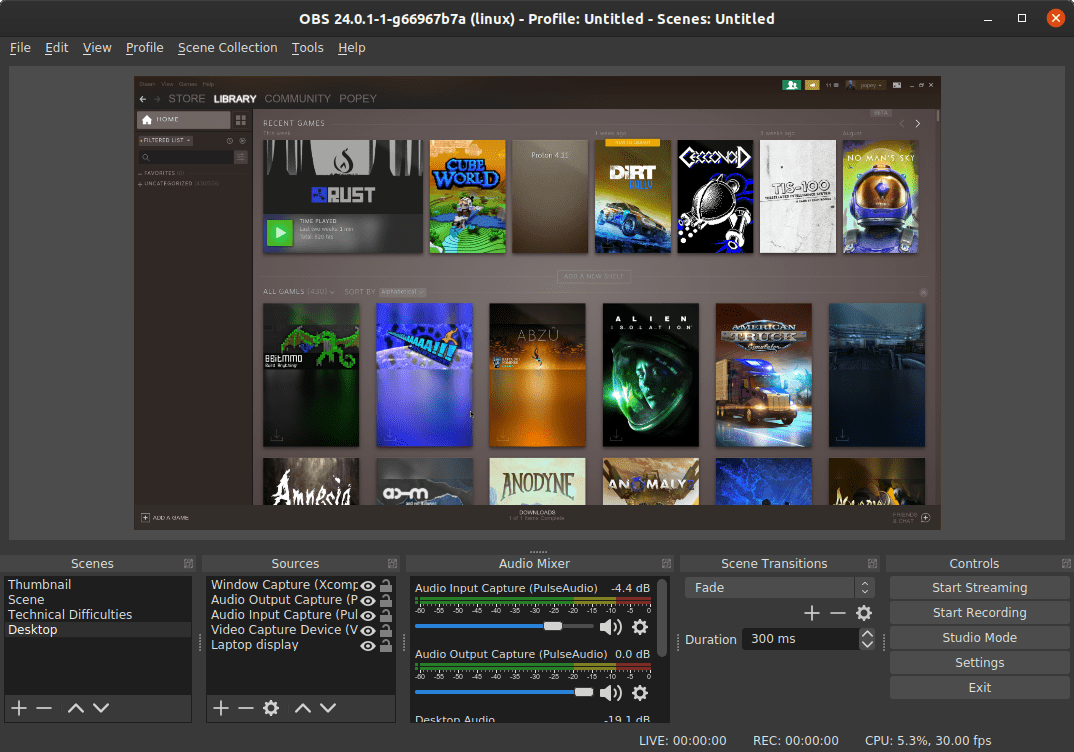Open the Help menu
The height and width of the screenshot is (752, 1074).
click(x=351, y=47)
